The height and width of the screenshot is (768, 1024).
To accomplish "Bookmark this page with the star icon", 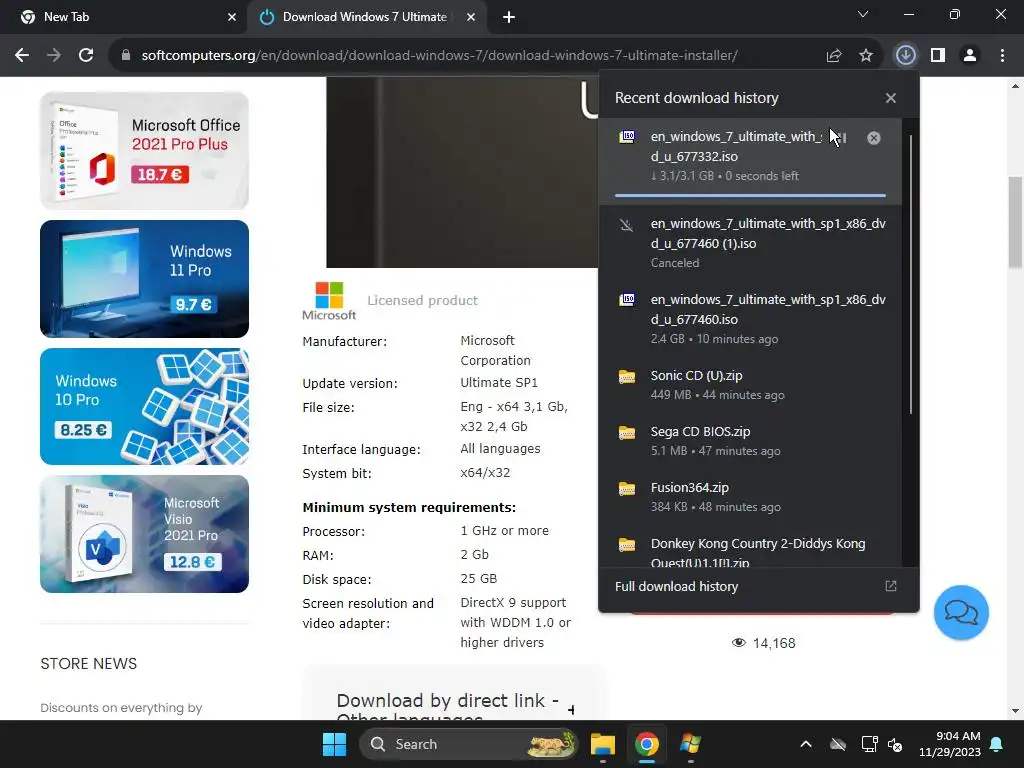I will [866, 56].
